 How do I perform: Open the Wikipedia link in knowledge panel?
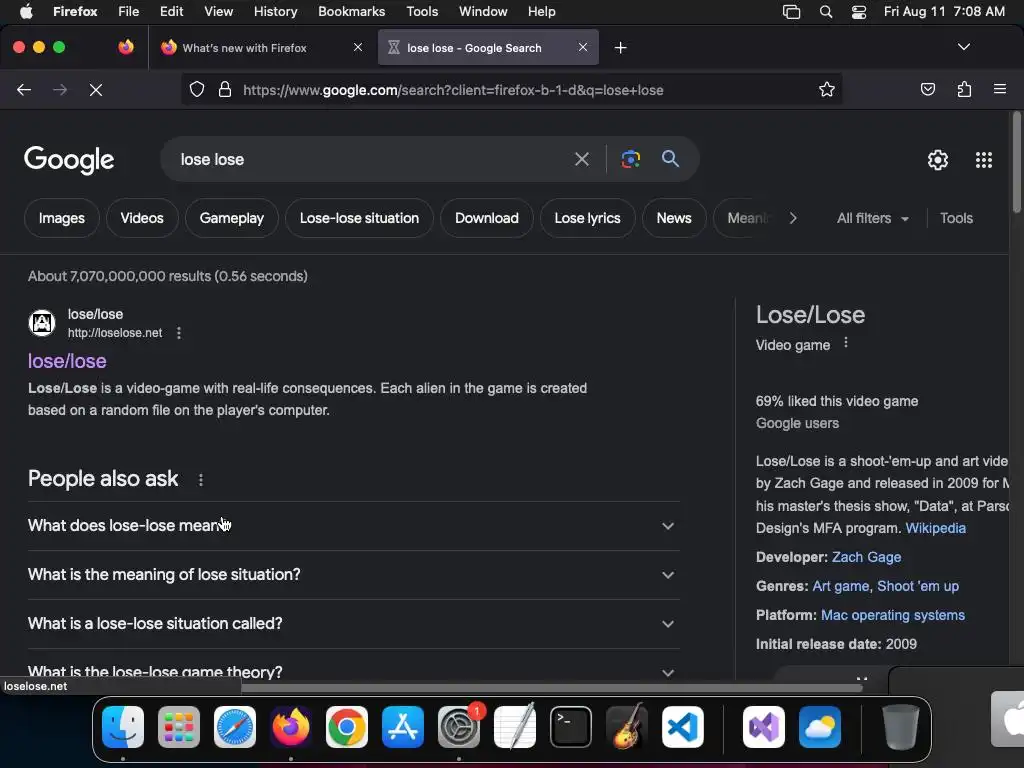tap(935, 528)
